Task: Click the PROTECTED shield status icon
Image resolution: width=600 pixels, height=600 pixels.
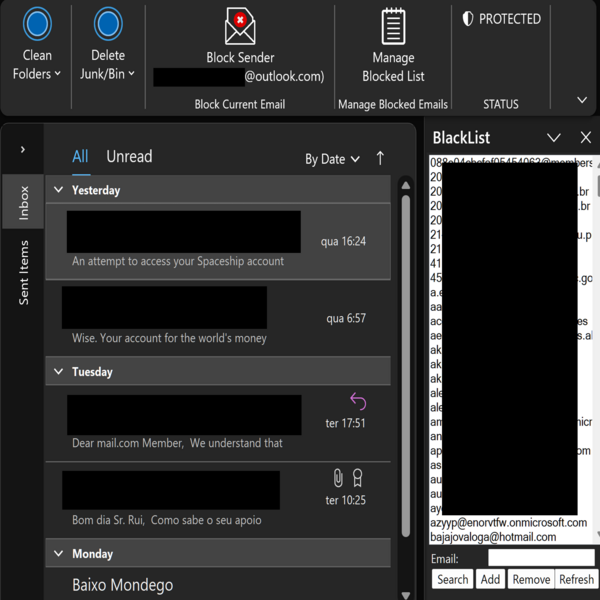Action: pyautogui.click(x=468, y=19)
